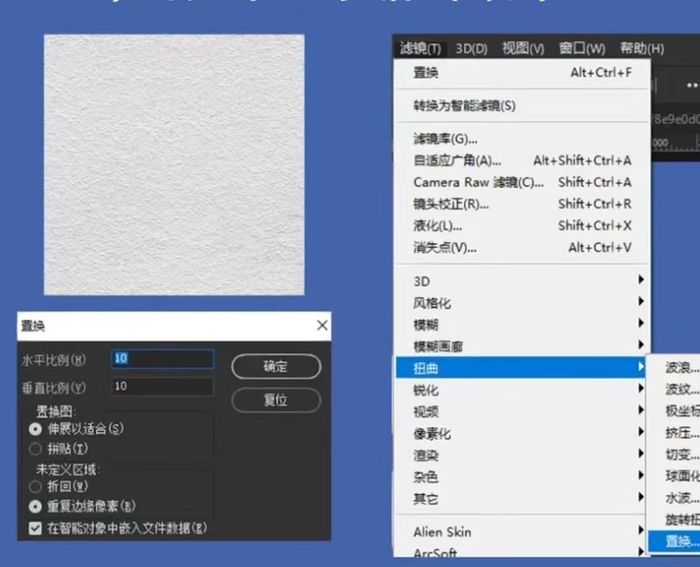Choose the 拼贴 tile radio option
The image size is (700, 567).
(37, 448)
